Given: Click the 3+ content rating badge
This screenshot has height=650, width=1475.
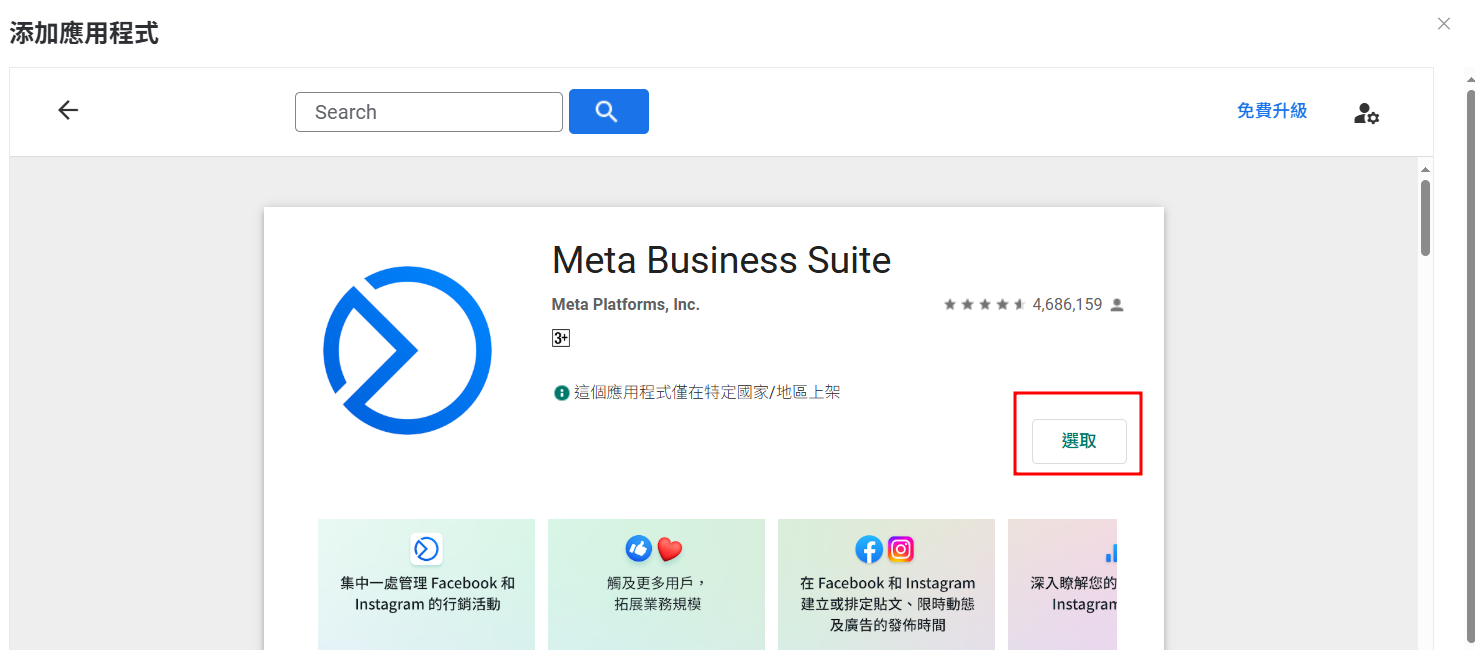Looking at the screenshot, I should click(561, 338).
